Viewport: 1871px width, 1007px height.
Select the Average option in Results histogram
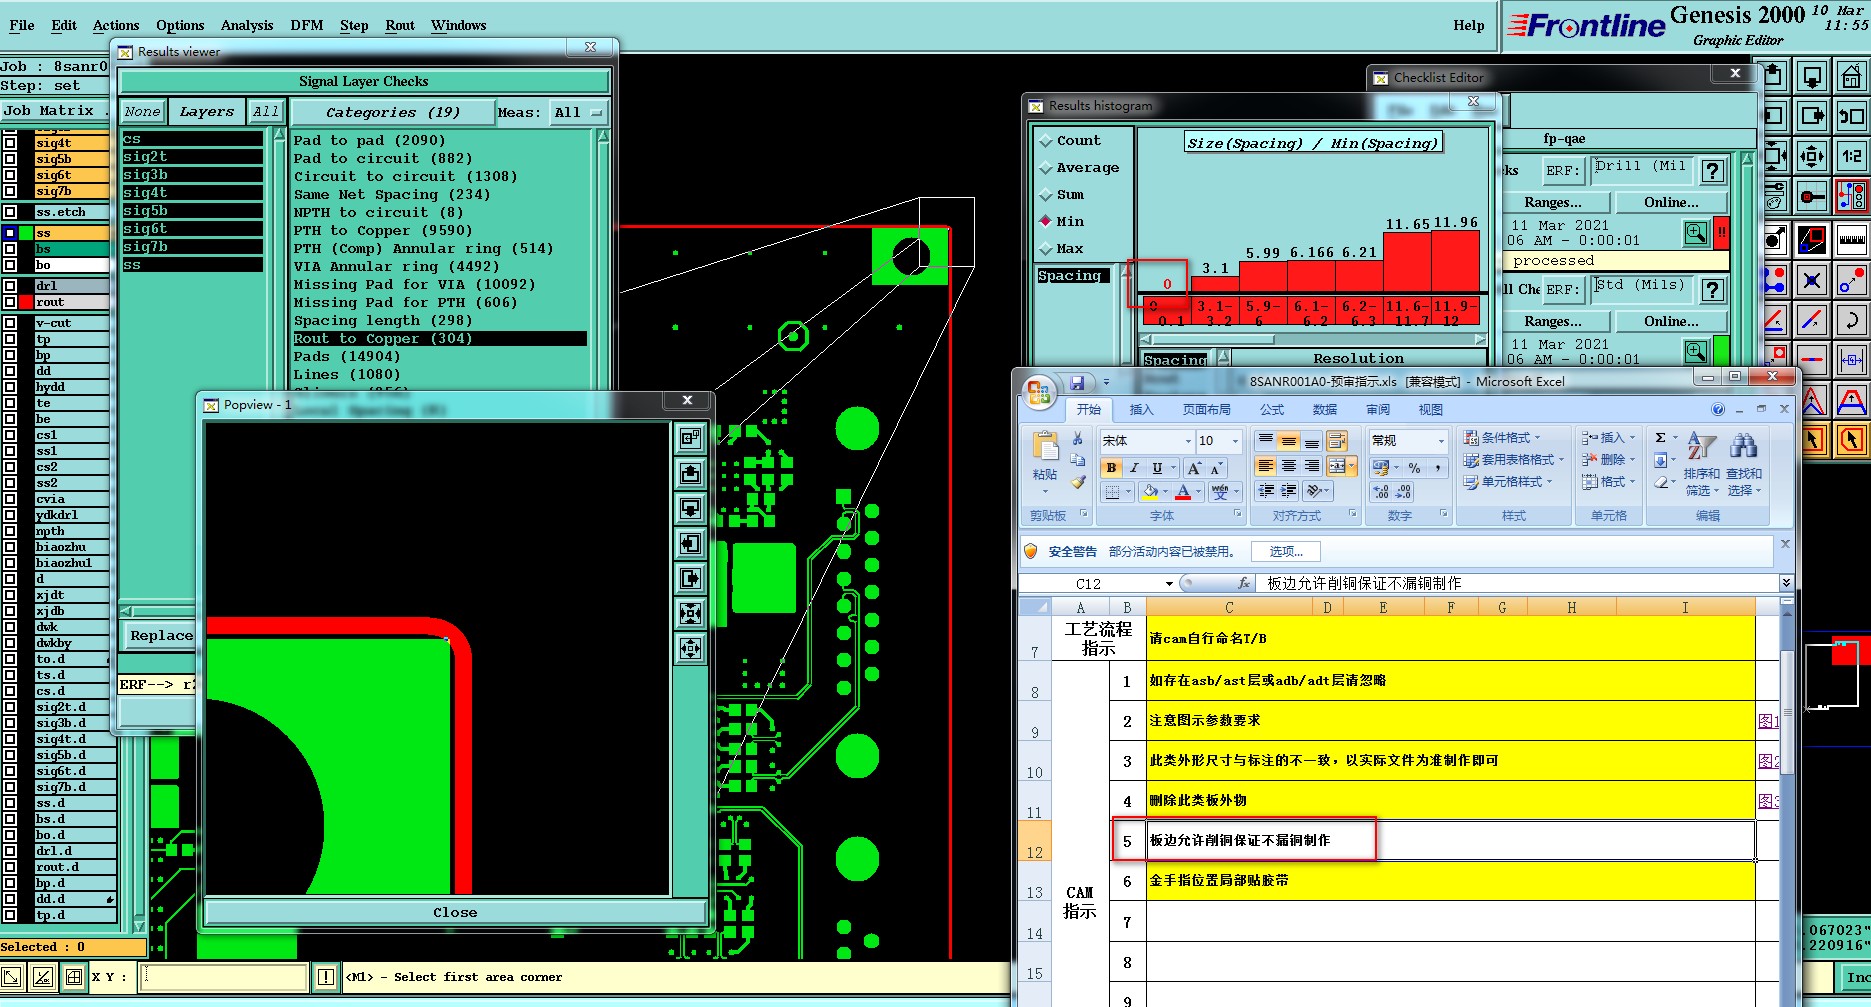point(1079,168)
